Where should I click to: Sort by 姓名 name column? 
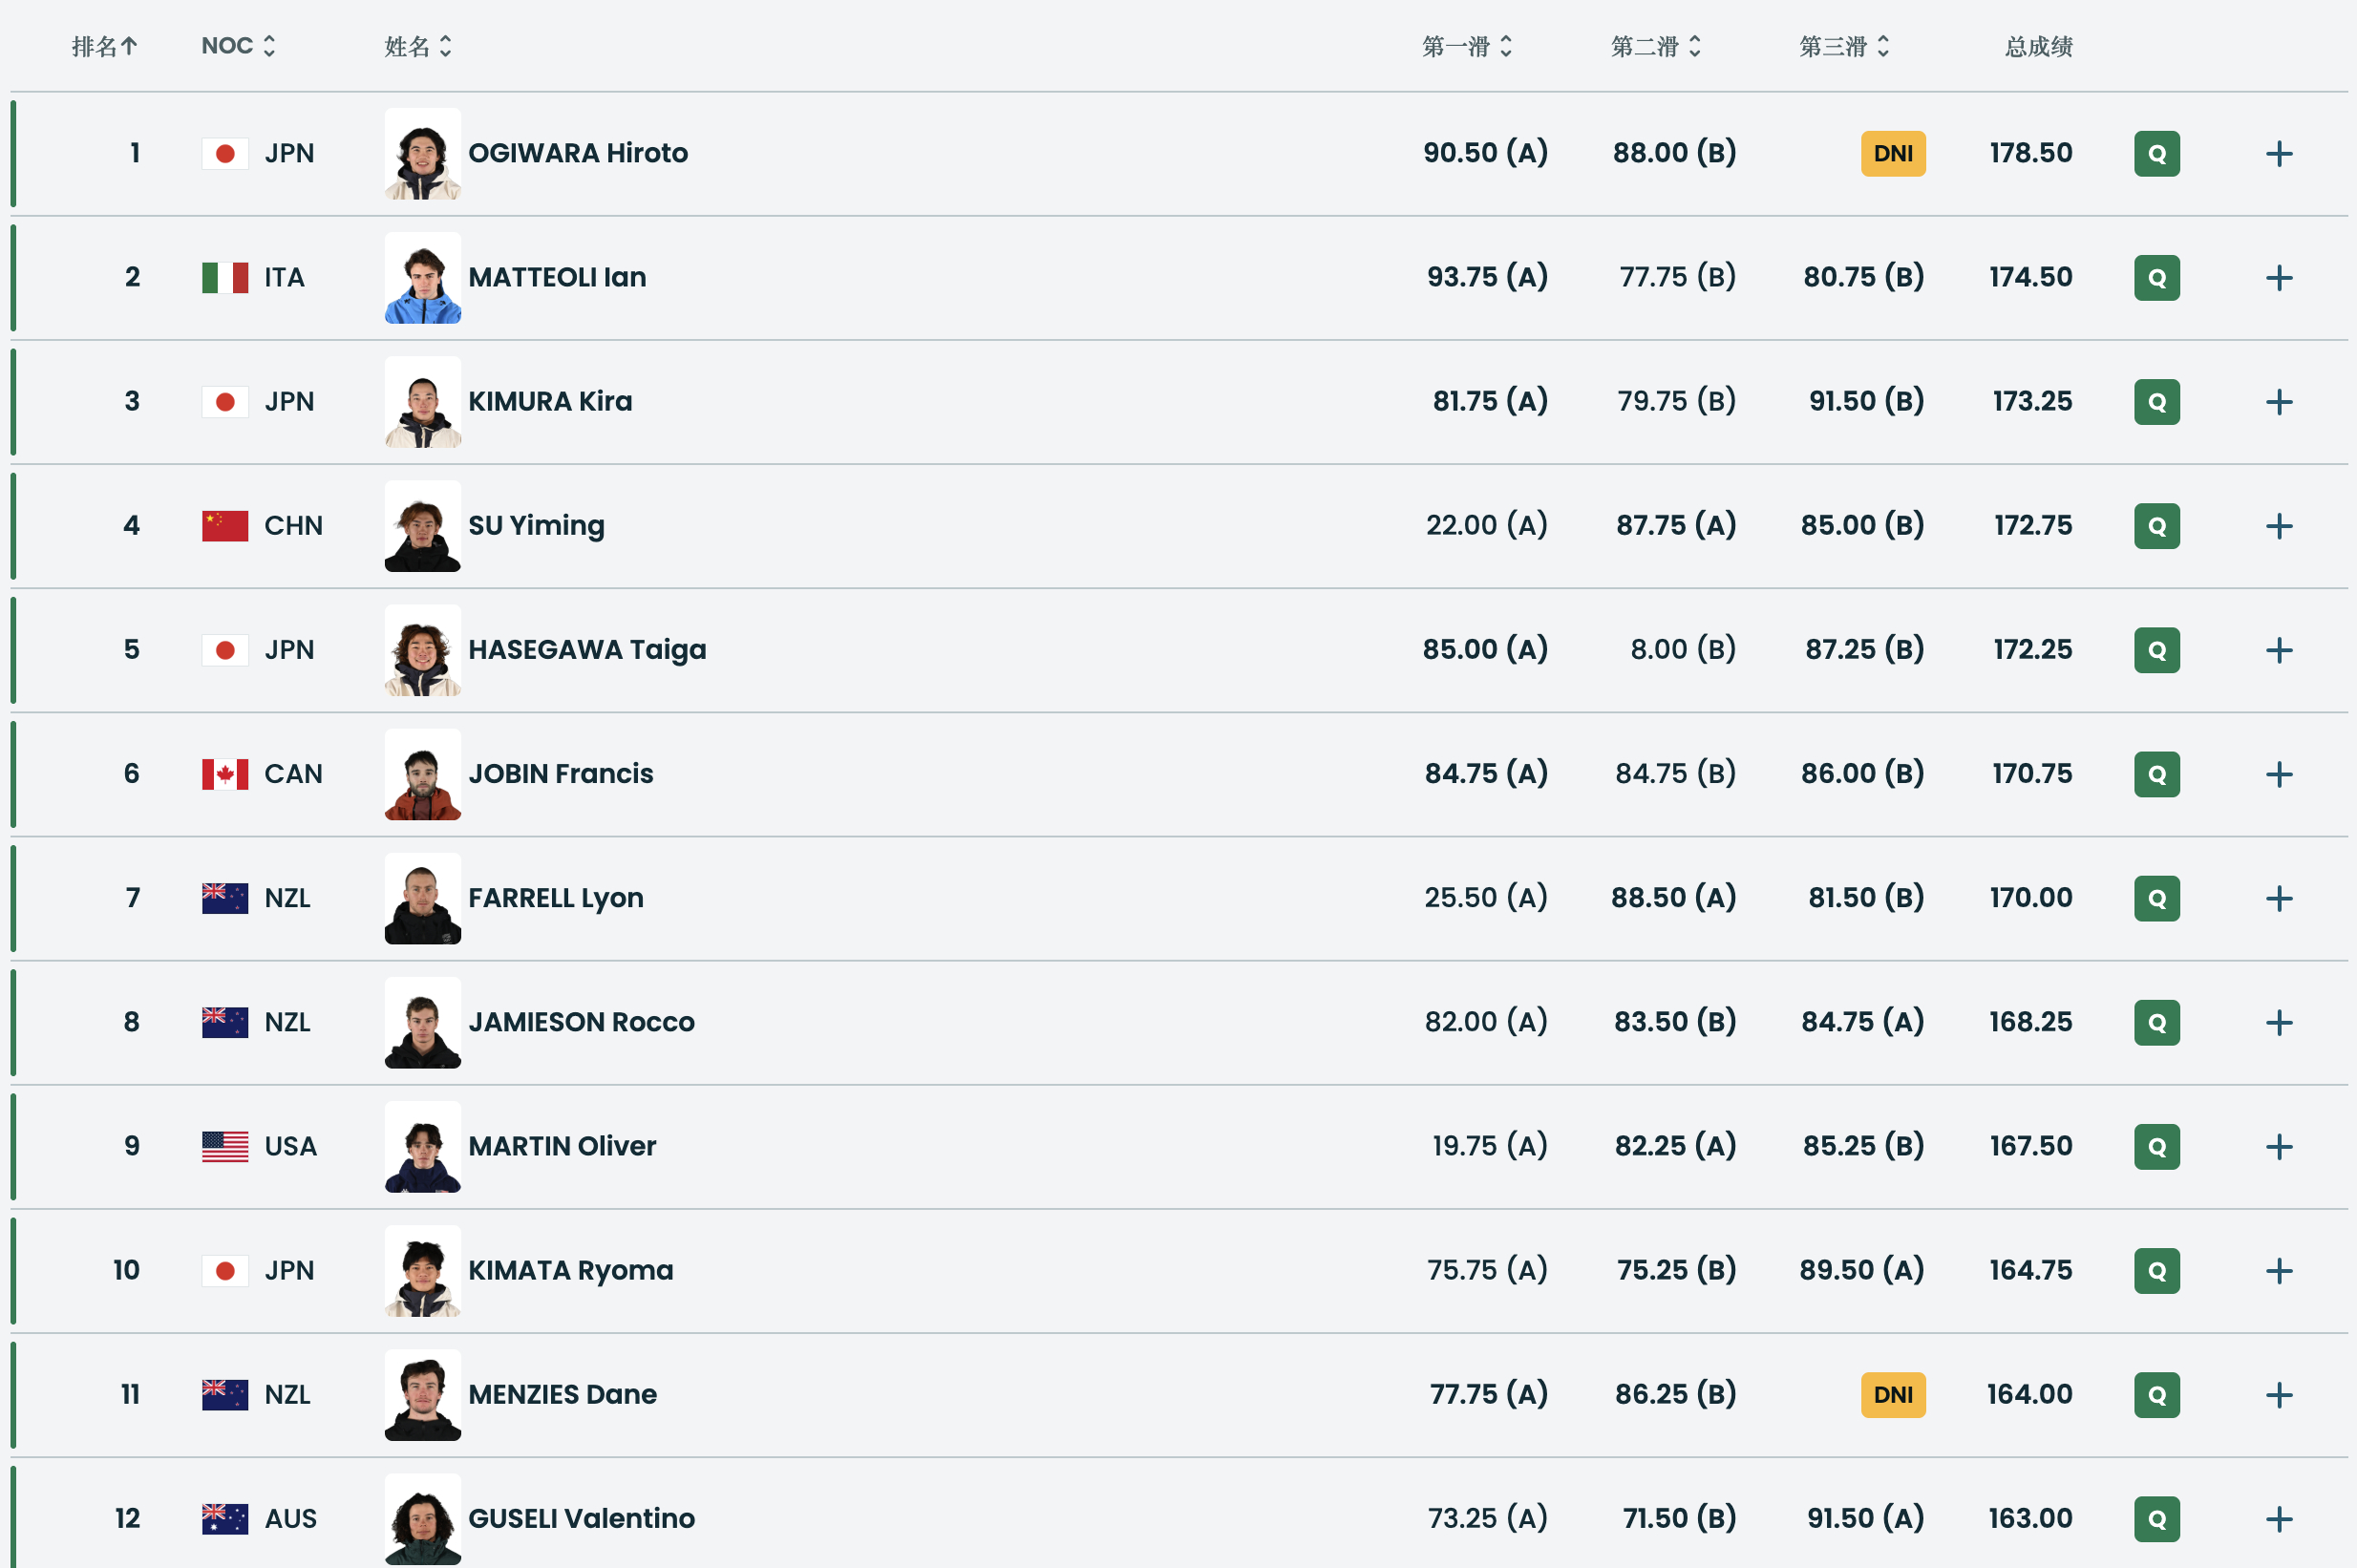coord(418,46)
